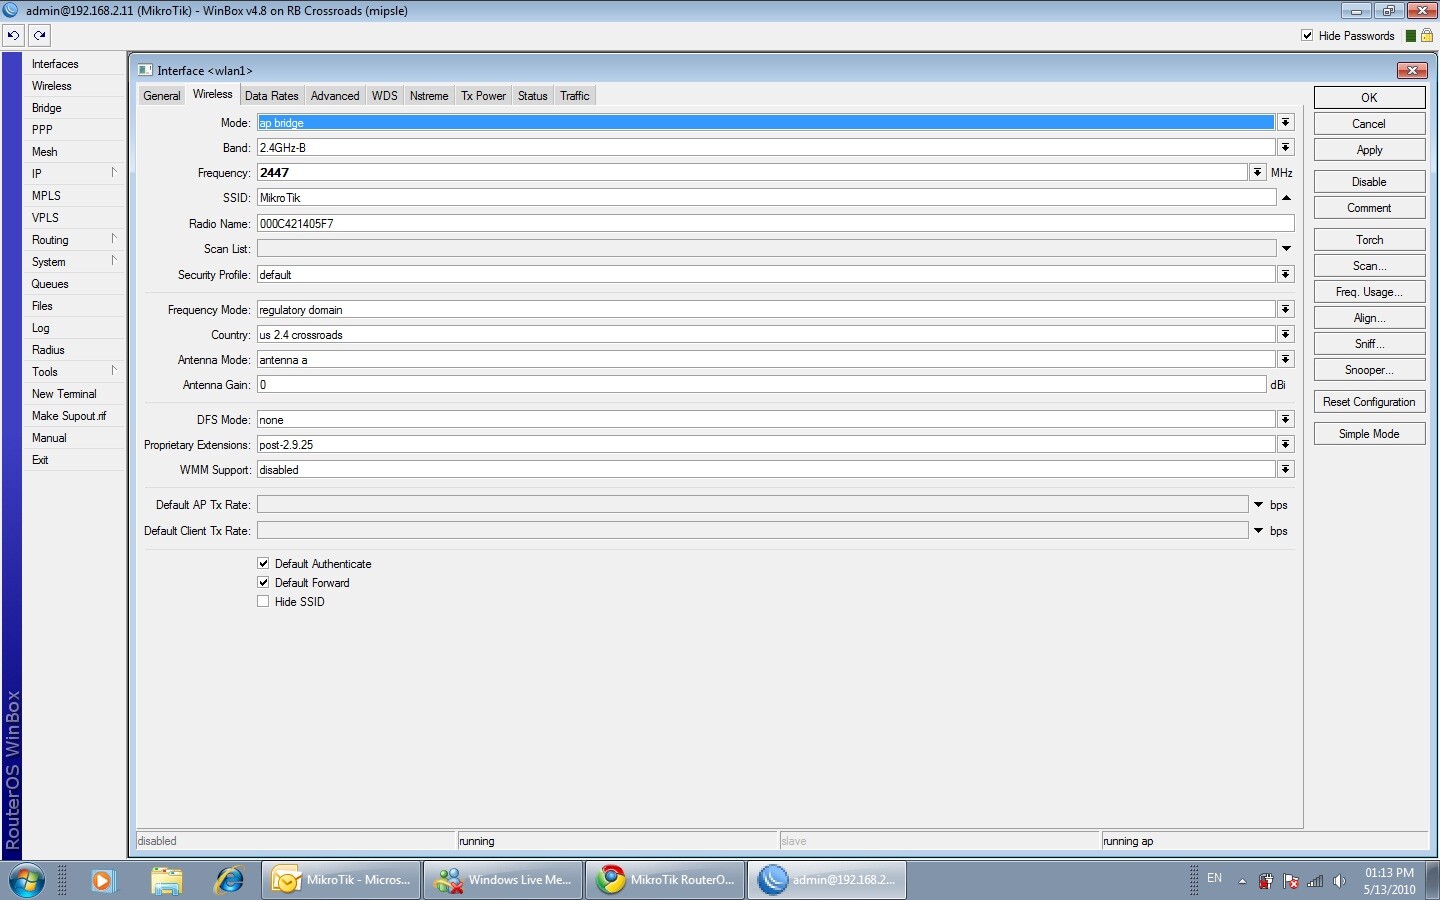Toggle Hide Passwords checkbox
The height and width of the screenshot is (900, 1440).
(1307, 36)
